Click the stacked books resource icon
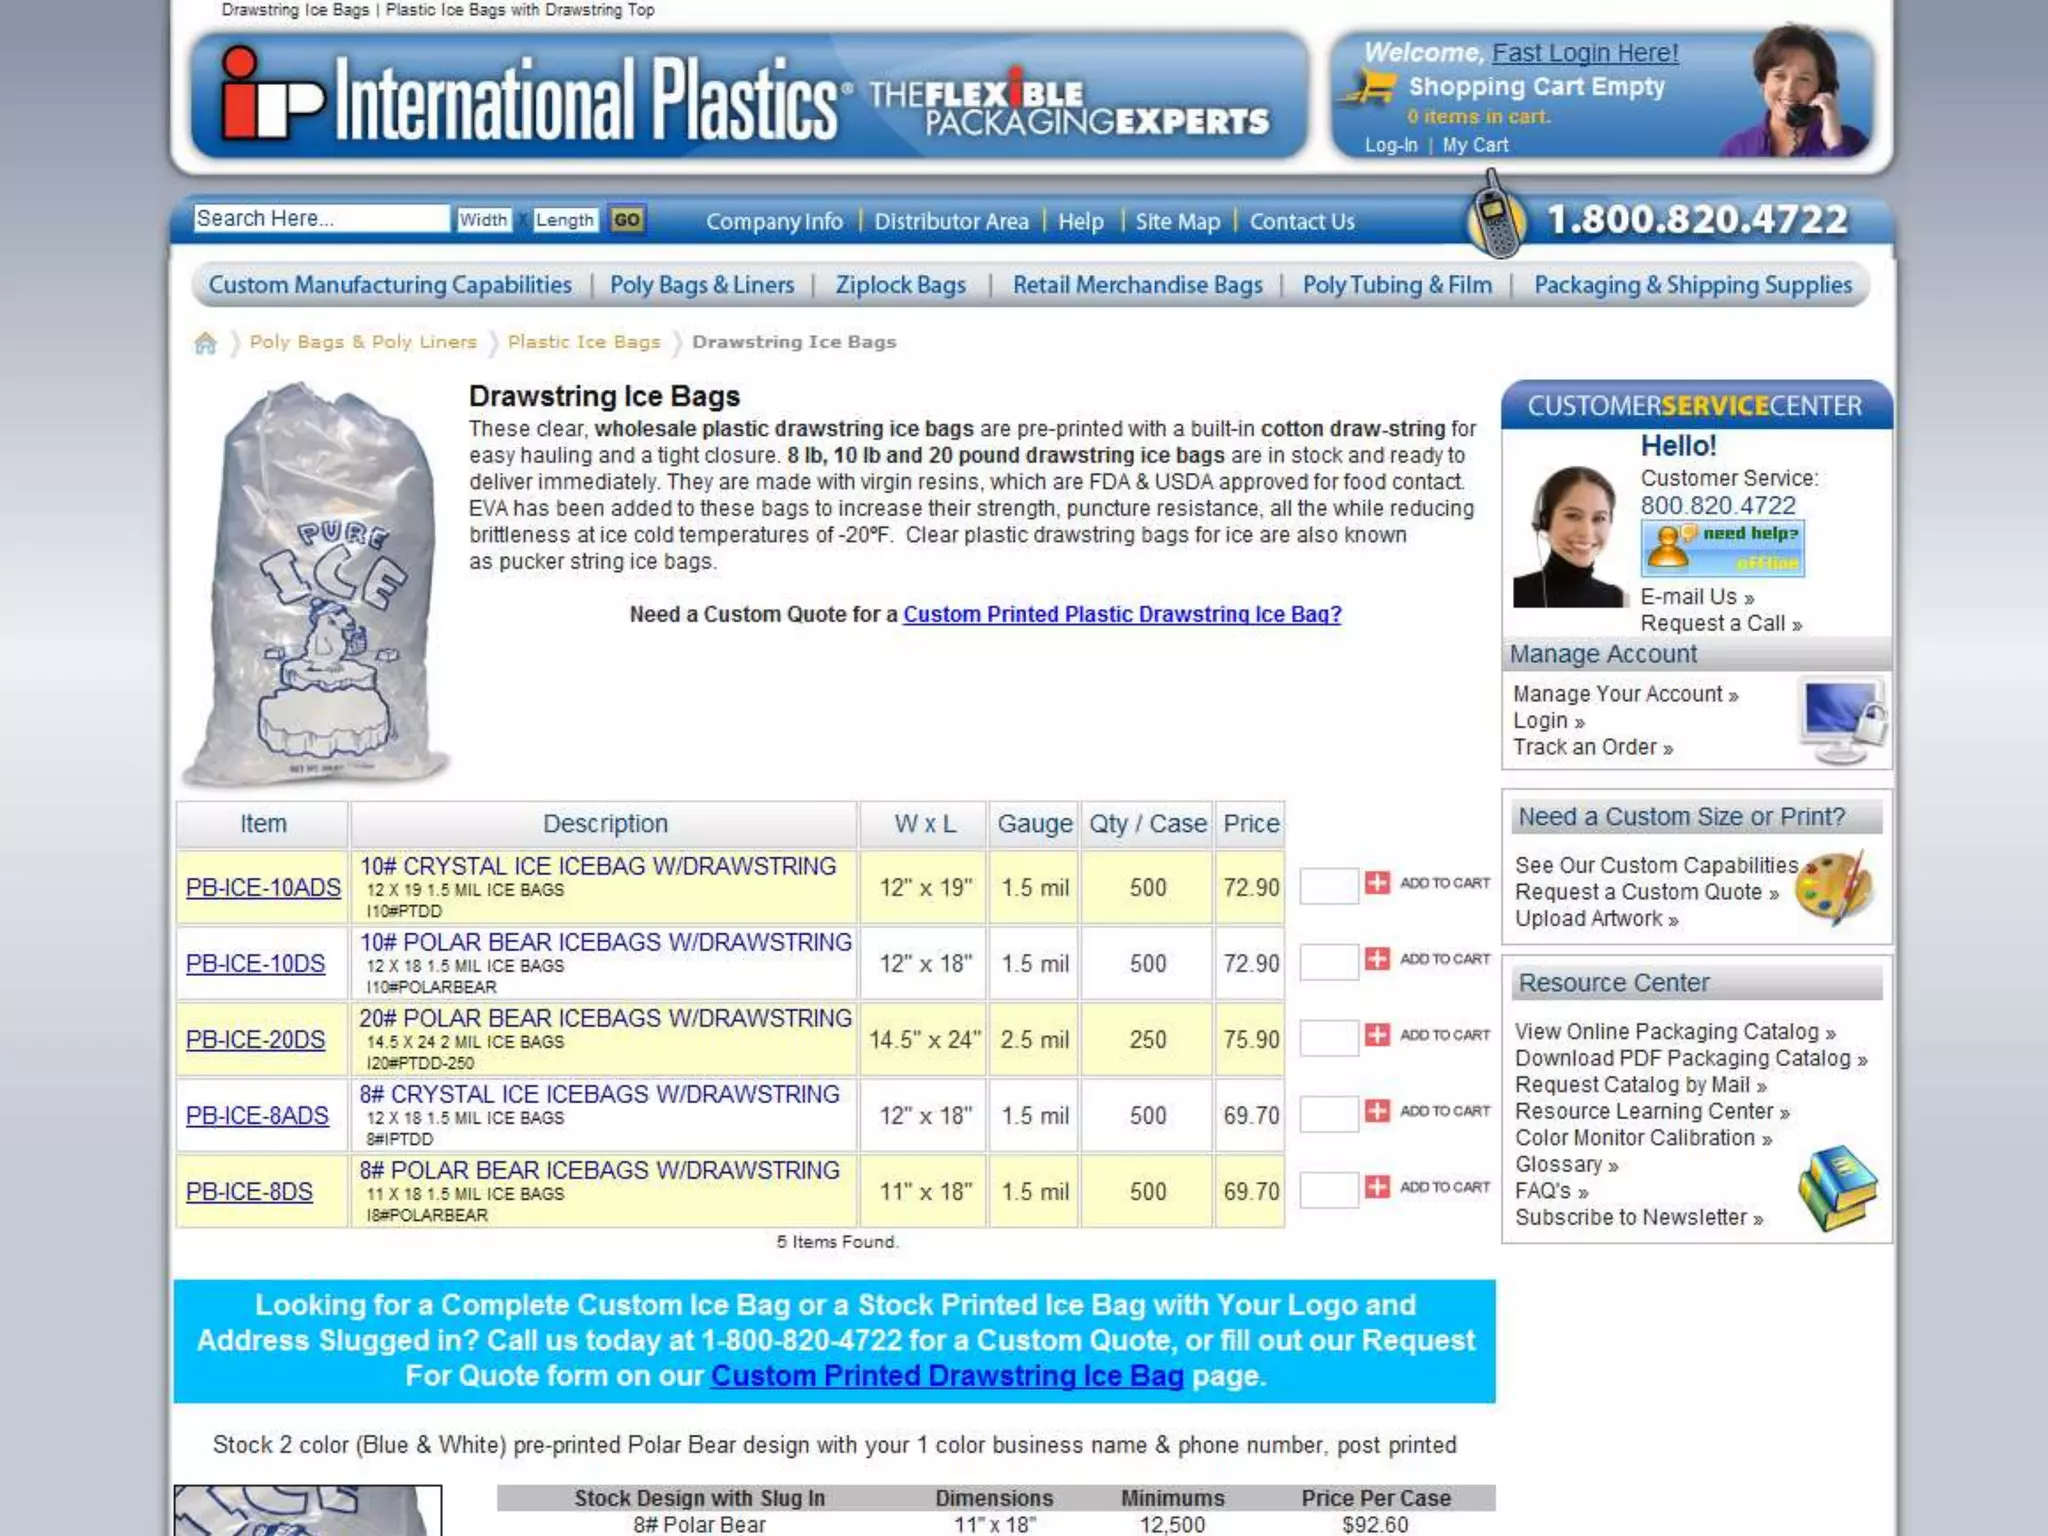 (x=1837, y=1189)
